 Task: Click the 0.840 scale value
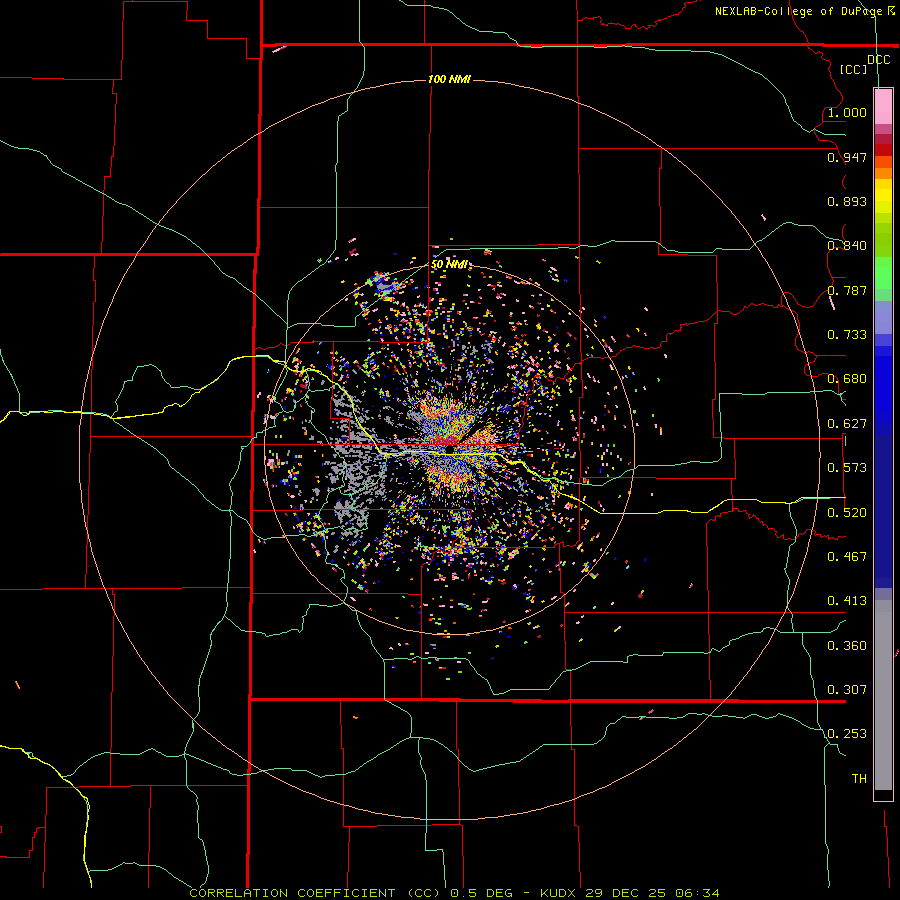pos(847,246)
